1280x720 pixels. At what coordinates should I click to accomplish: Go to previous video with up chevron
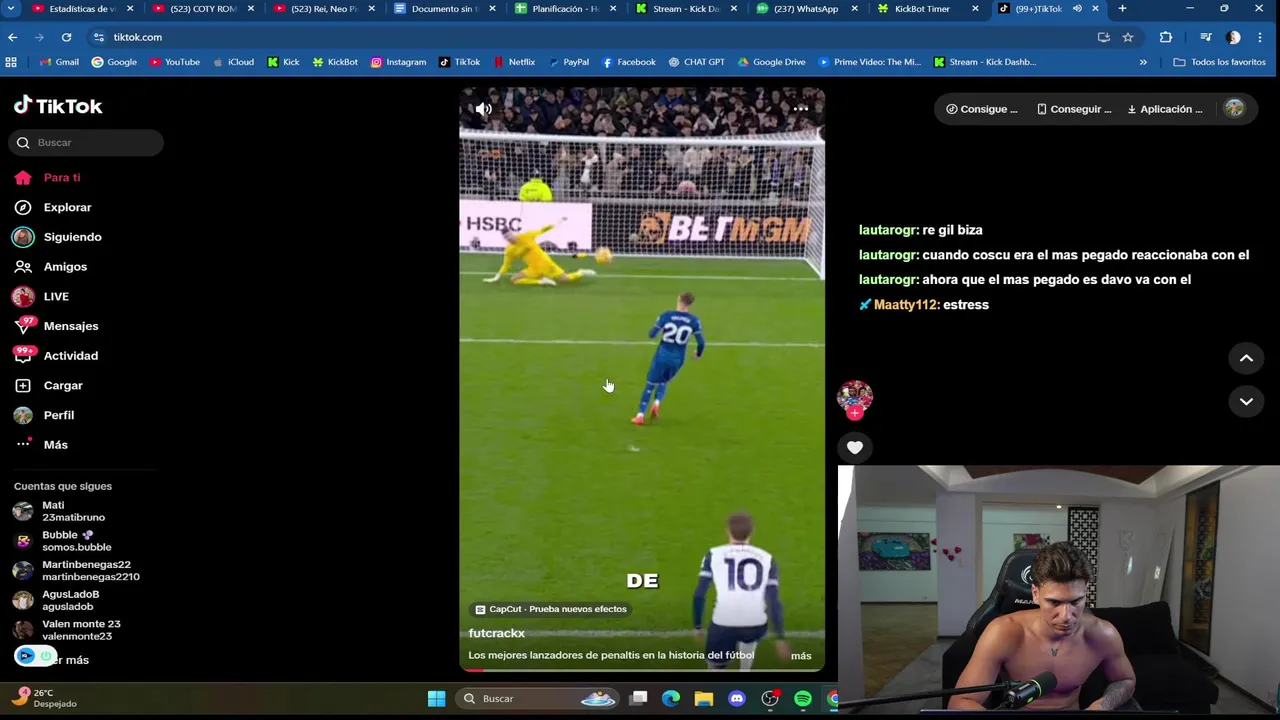pos(1246,358)
